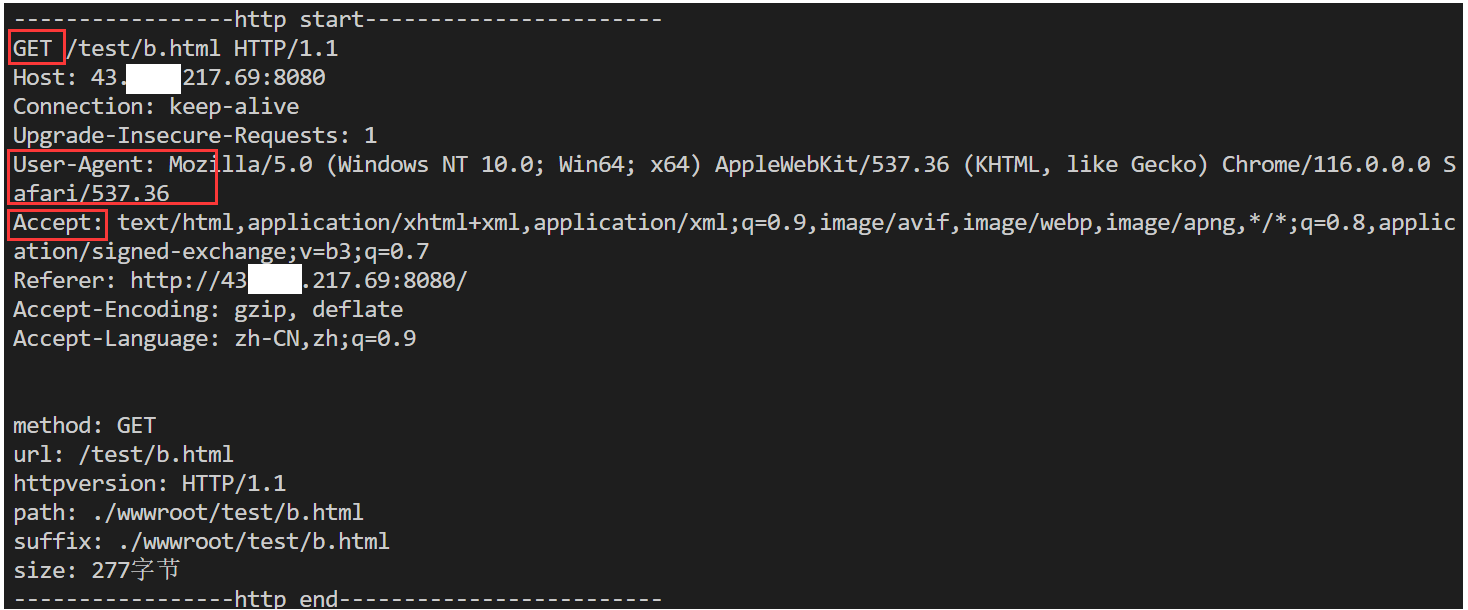This screenshot has width=1468, height=610.
Task: Click the Referer URL link
Action: [298, 281]
